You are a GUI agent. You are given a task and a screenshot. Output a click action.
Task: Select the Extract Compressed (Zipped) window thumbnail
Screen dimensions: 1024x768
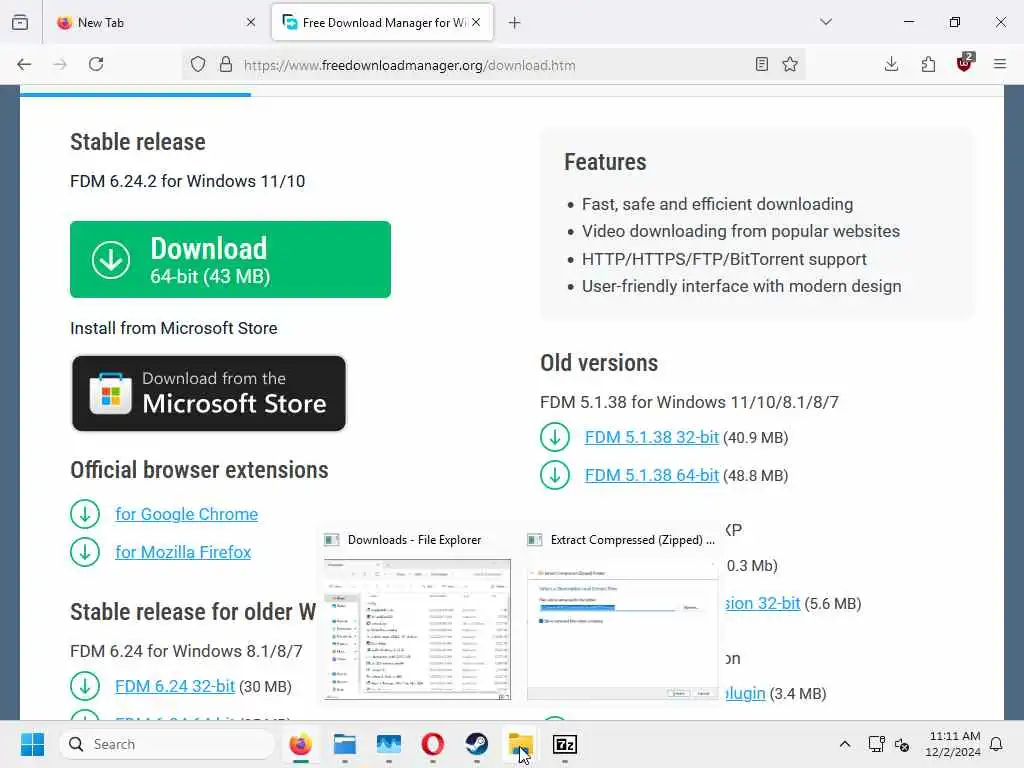point(622,615)
